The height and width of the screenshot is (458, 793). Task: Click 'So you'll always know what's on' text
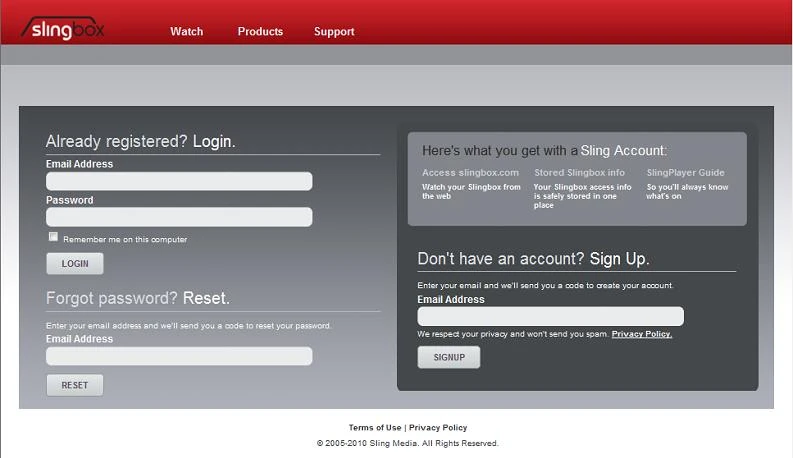click(687, 192)
